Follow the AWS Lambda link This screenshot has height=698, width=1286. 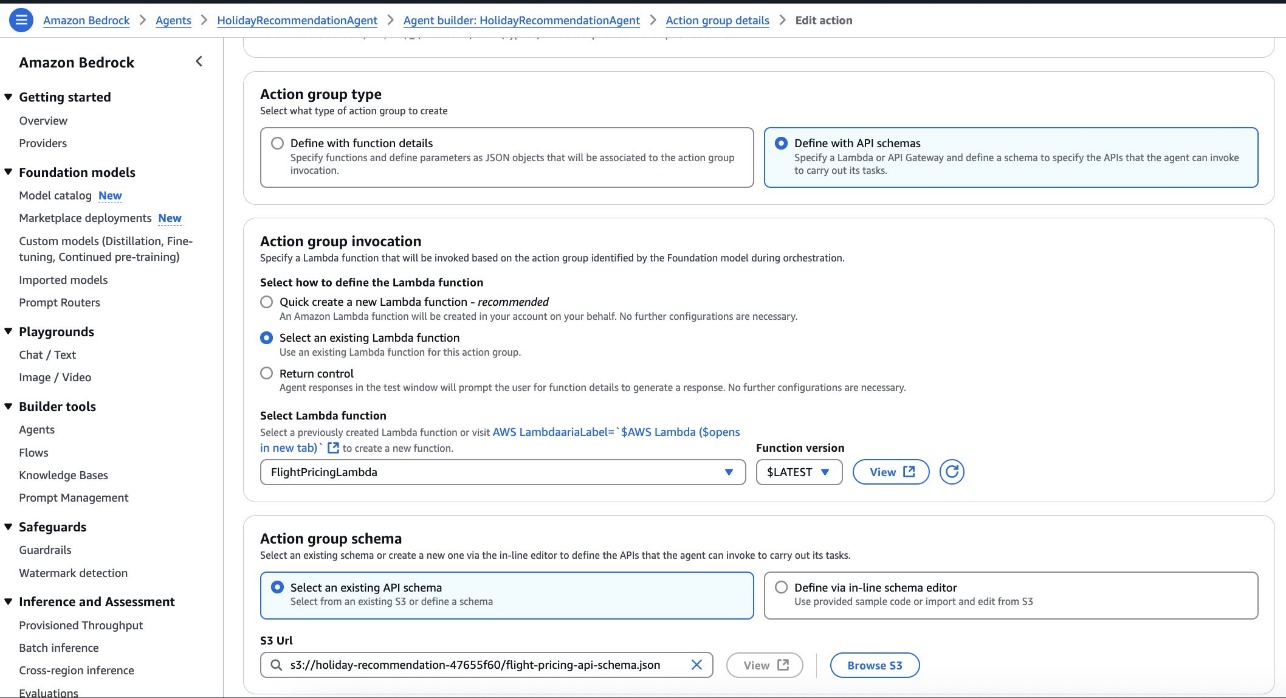point(616,432)
